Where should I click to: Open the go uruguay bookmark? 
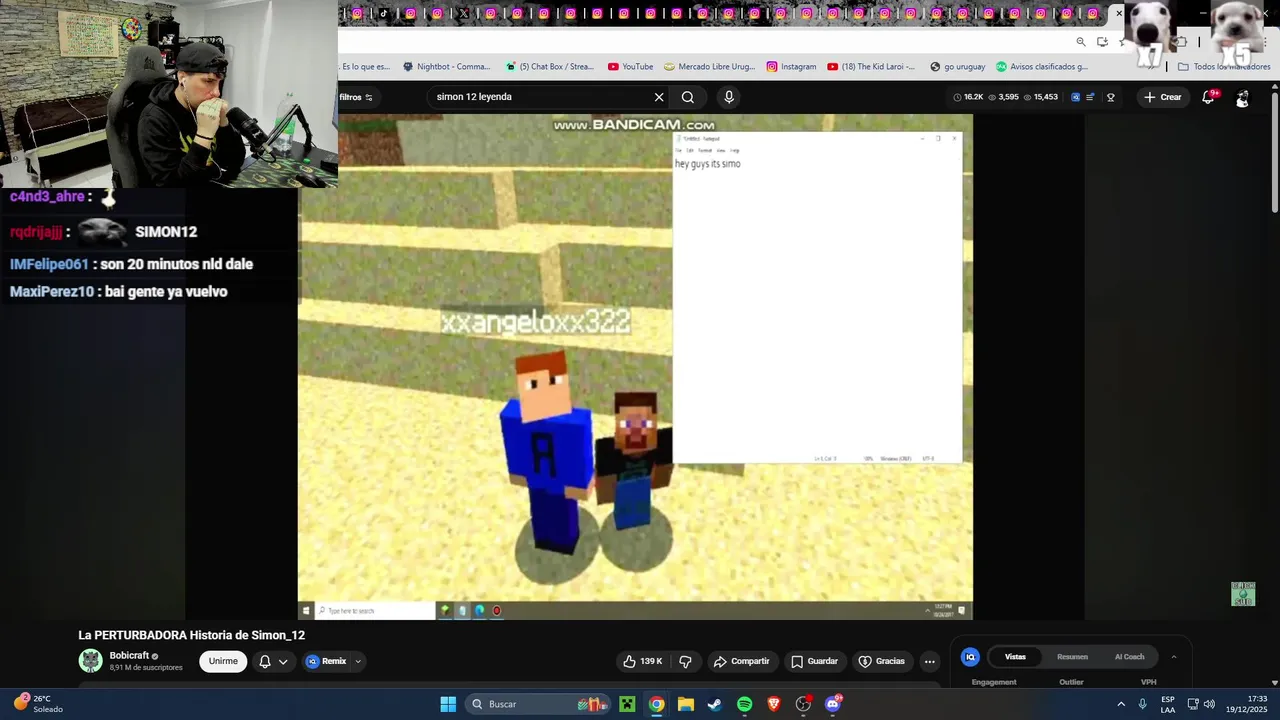coord(957,67)
